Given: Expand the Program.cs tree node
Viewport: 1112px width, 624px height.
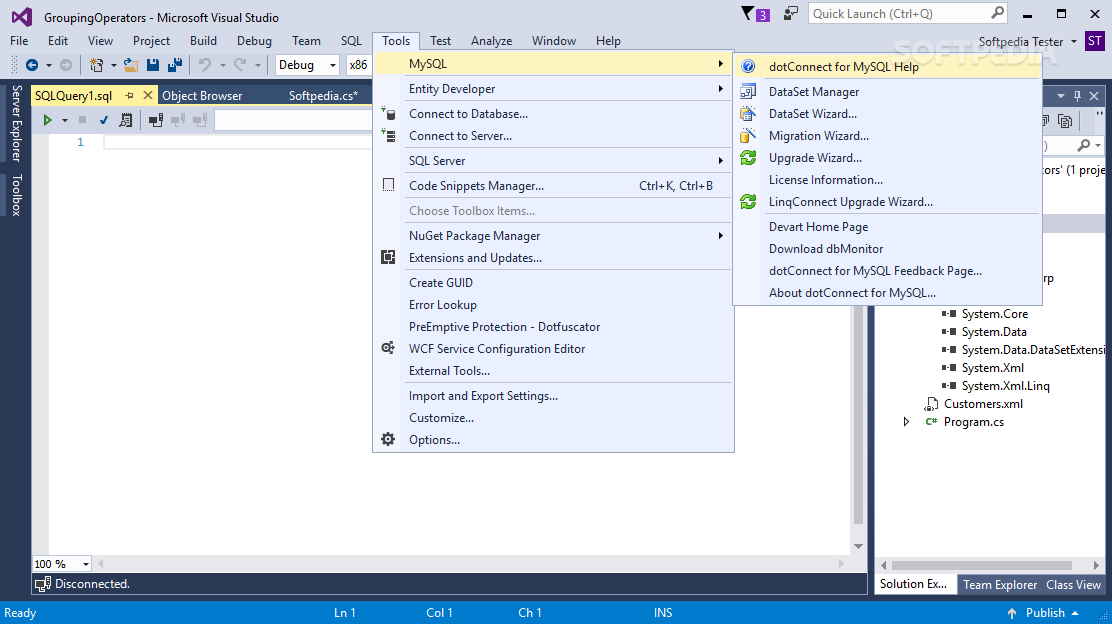Looking at the screenshot, I should pos(906,422).
